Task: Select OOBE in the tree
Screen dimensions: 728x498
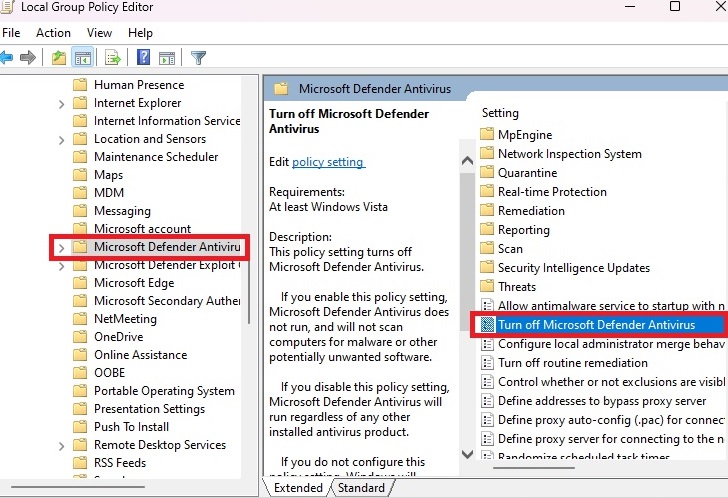Action: 110,373
